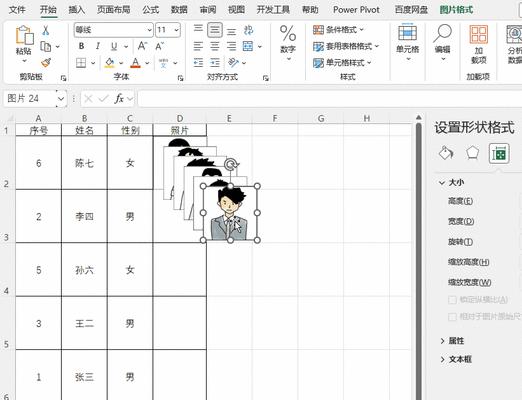The image size is (522, 400).
Task: Open alignment settings dialog launcher
Action: 265,78
